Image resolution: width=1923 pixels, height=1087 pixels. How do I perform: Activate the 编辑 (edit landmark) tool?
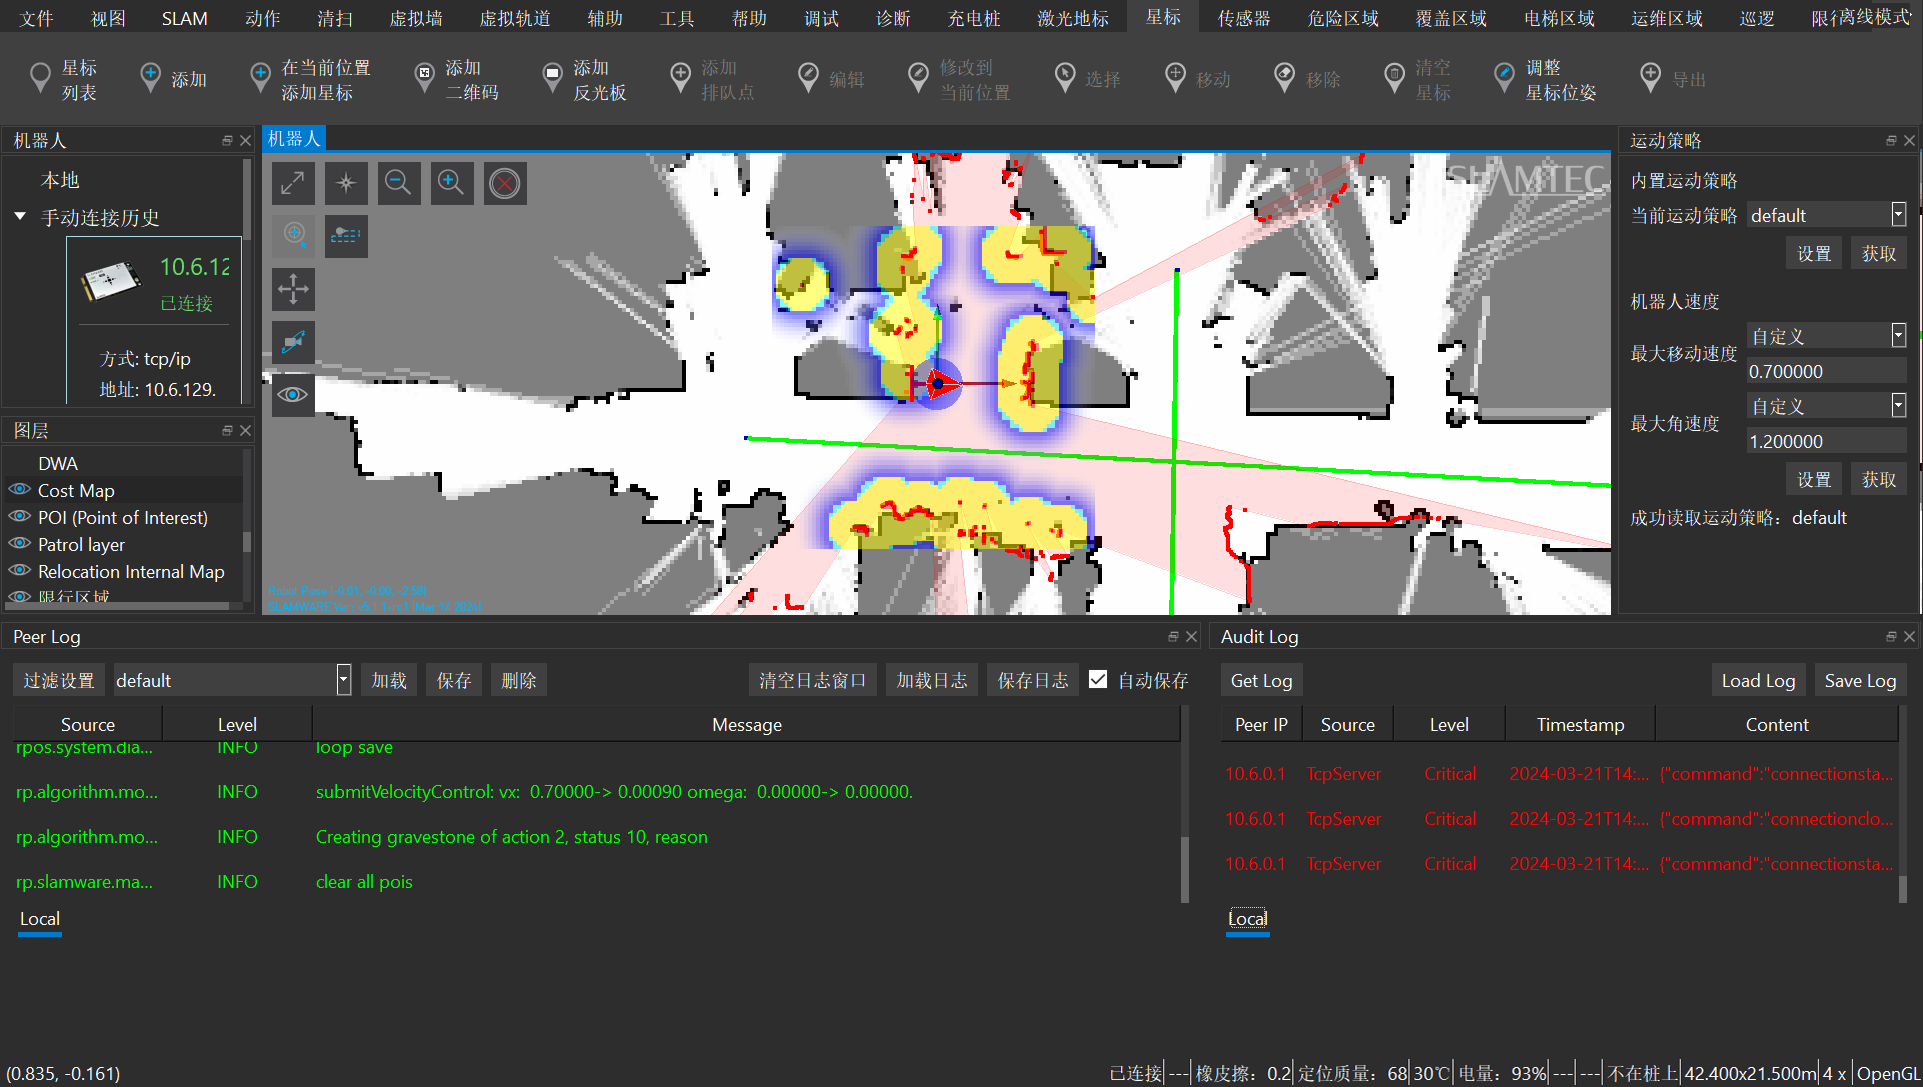pos(832,77)
